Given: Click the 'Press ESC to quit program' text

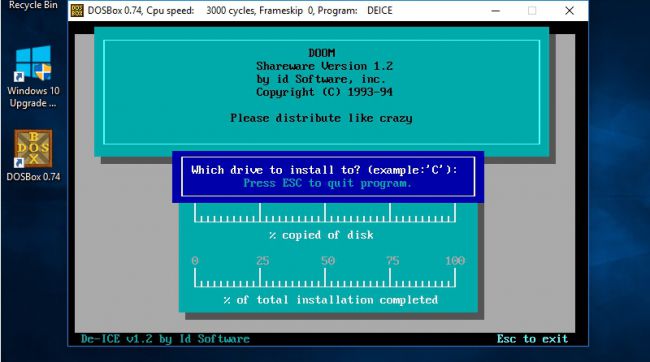Looking at the screenshot, I should point(327,183).
